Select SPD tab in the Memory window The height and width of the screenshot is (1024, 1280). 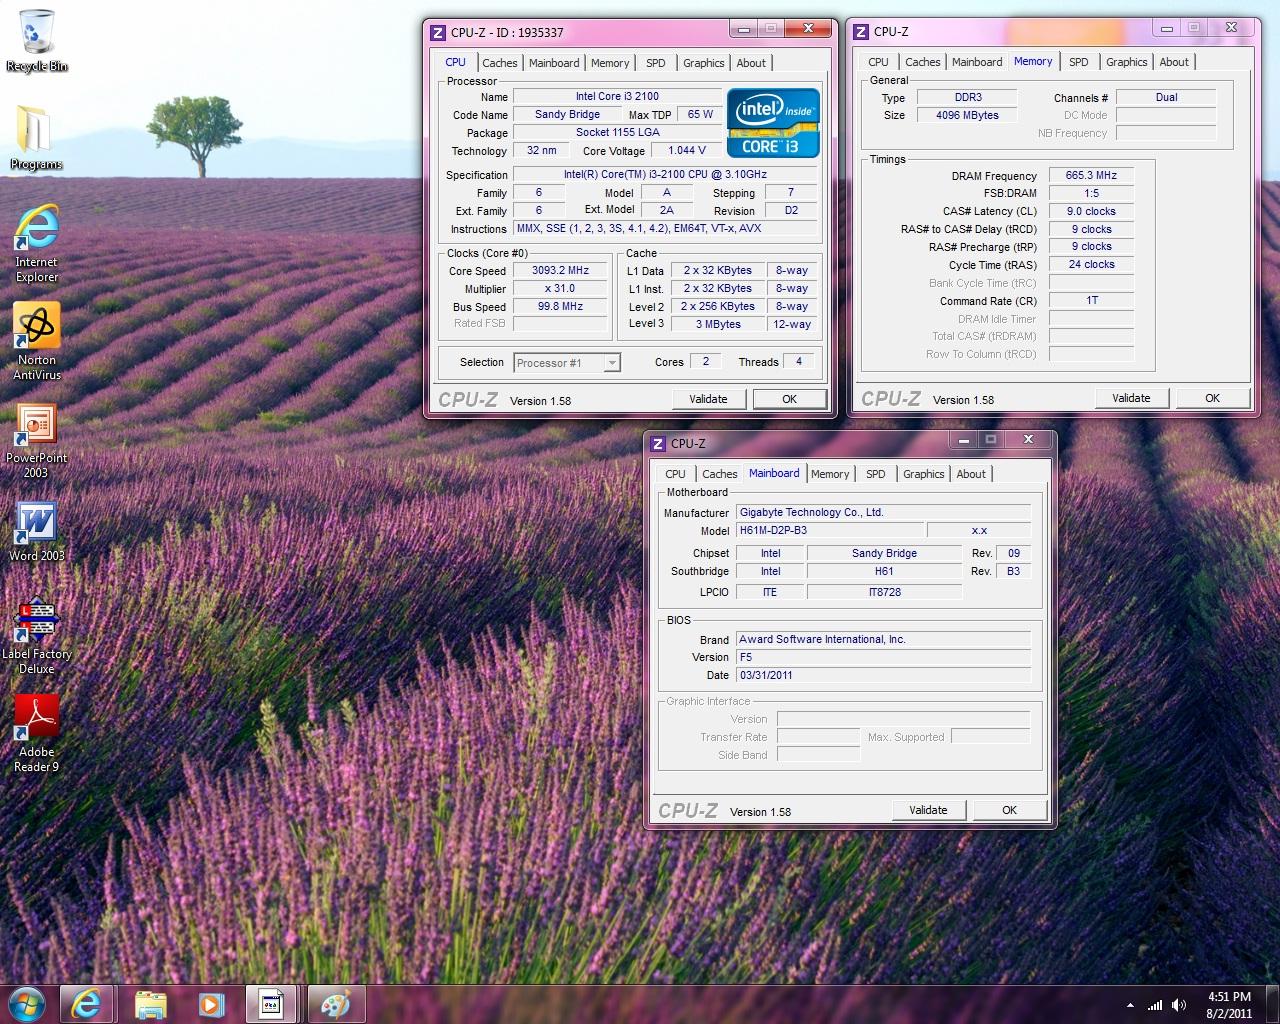coord(1079,62)
